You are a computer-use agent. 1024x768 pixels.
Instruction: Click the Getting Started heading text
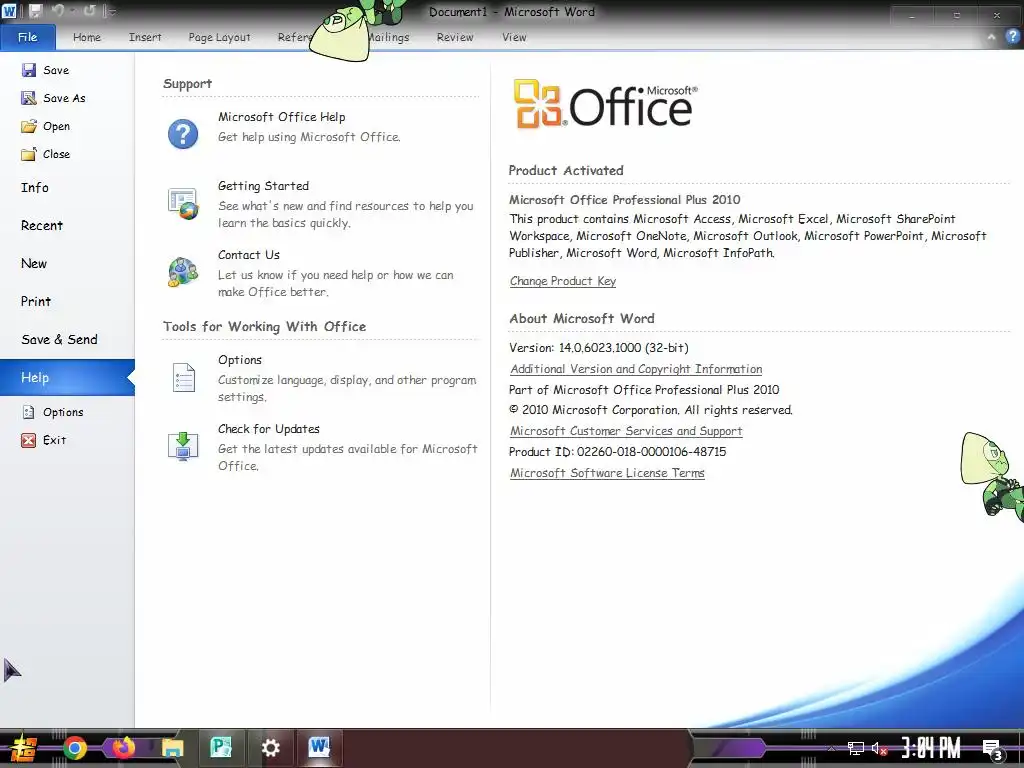pyautogui.click(x=263, y=186)
